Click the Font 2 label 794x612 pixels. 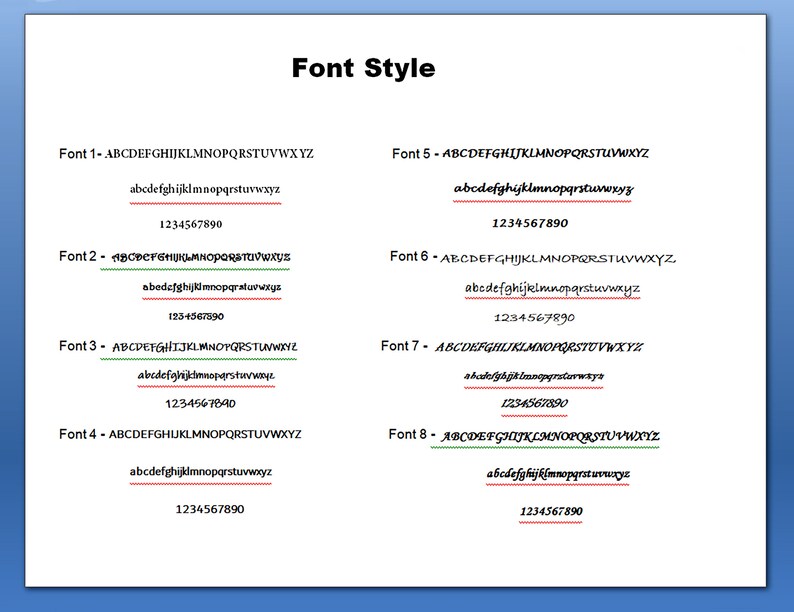click(77, 256)
